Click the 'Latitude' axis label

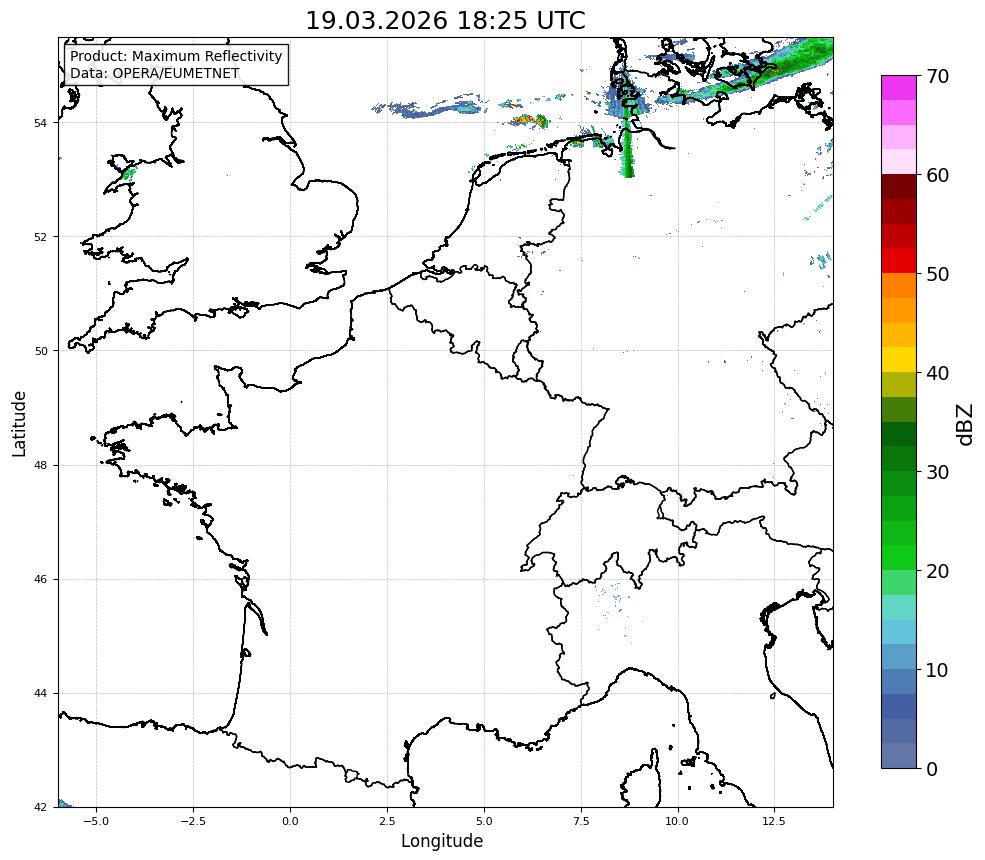pos(19,423)
